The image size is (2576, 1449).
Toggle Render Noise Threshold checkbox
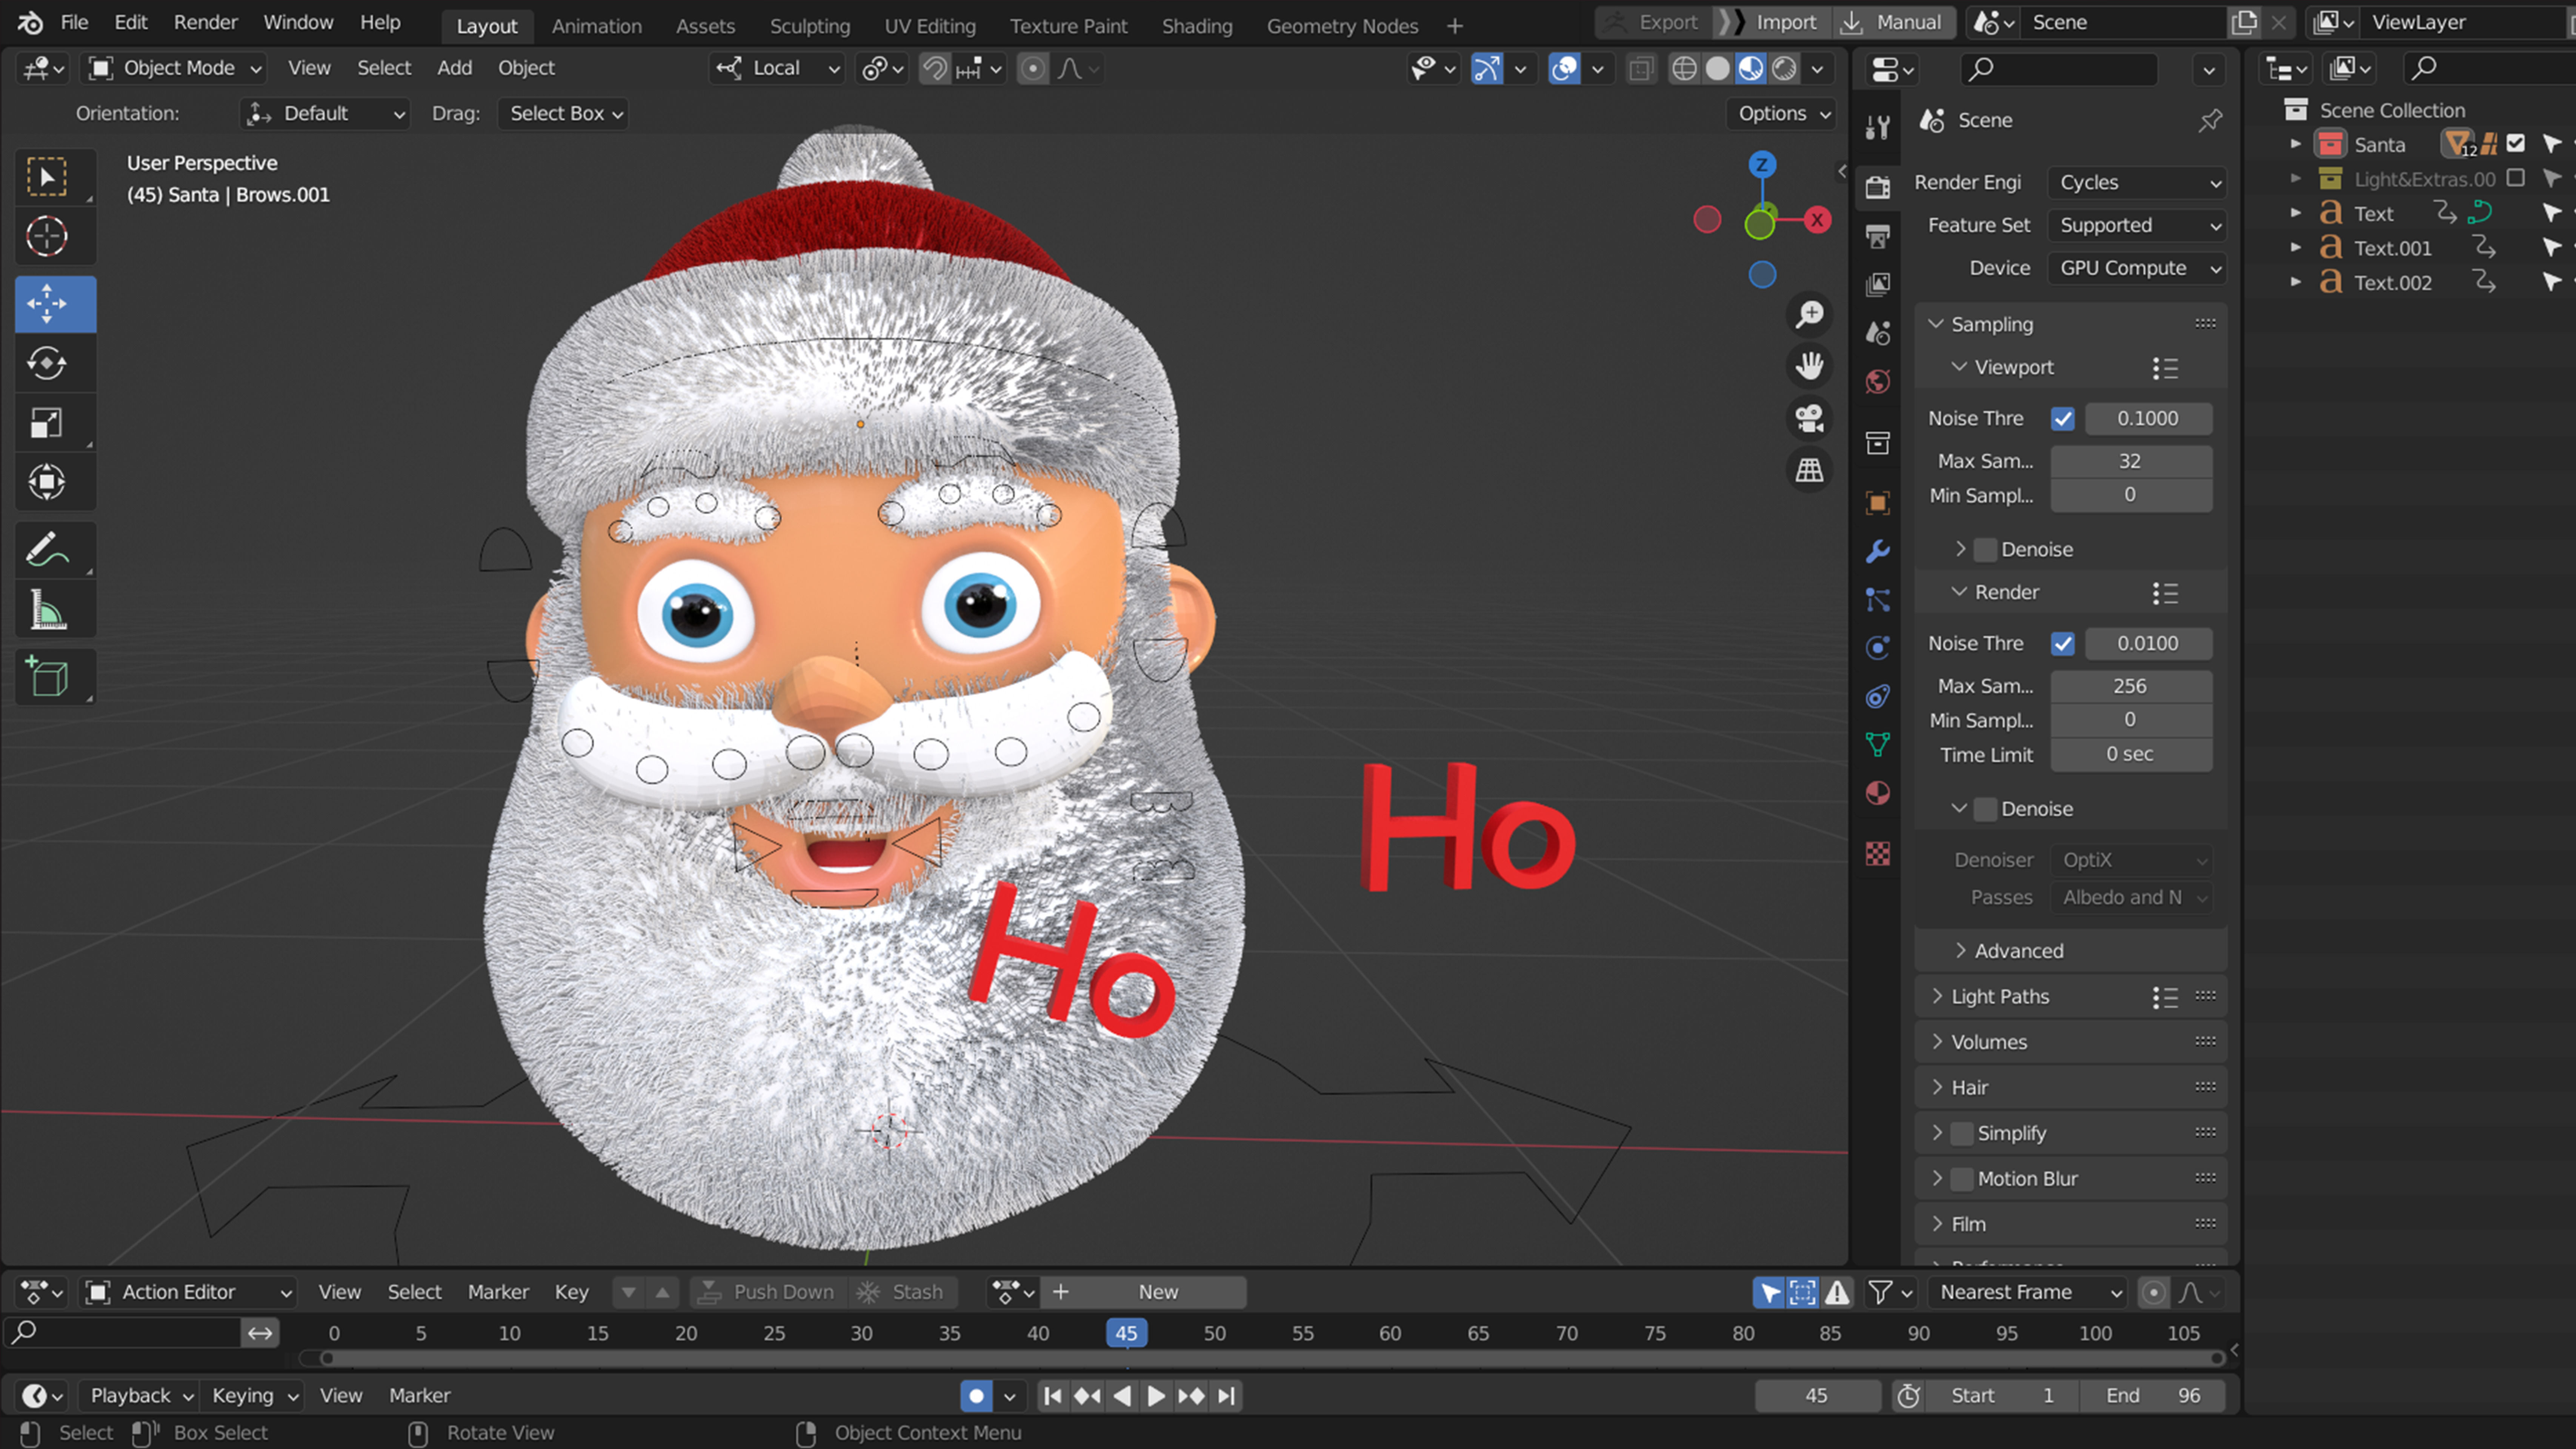[x=2062, y=644]
